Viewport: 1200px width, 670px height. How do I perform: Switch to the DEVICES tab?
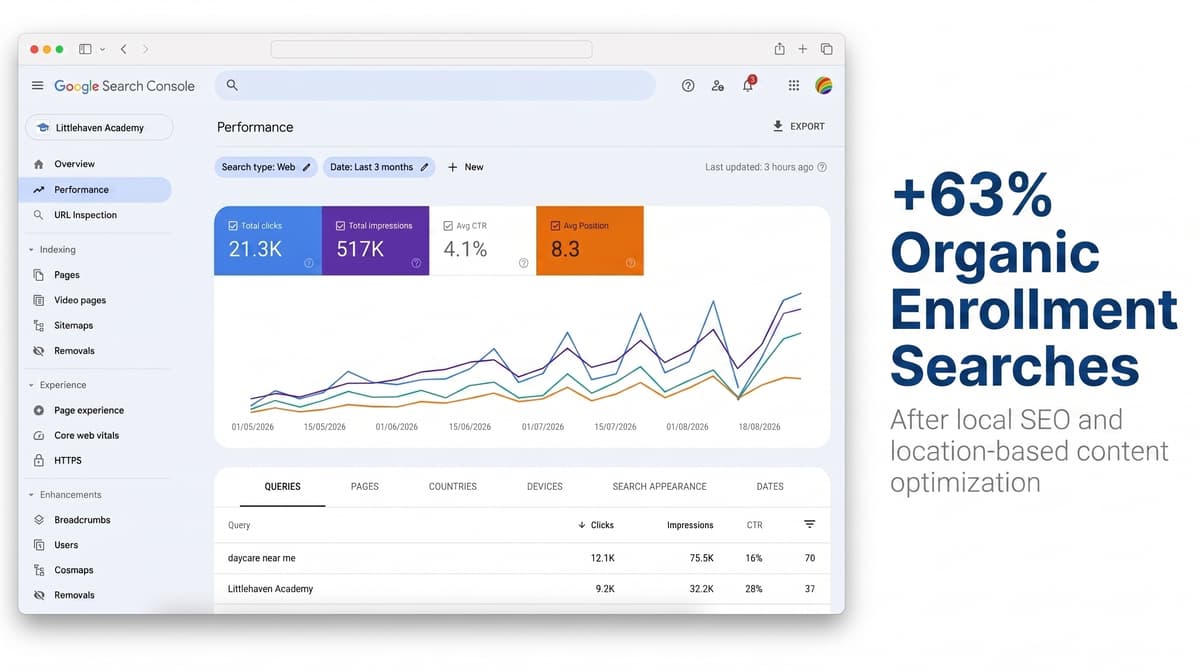545,487
